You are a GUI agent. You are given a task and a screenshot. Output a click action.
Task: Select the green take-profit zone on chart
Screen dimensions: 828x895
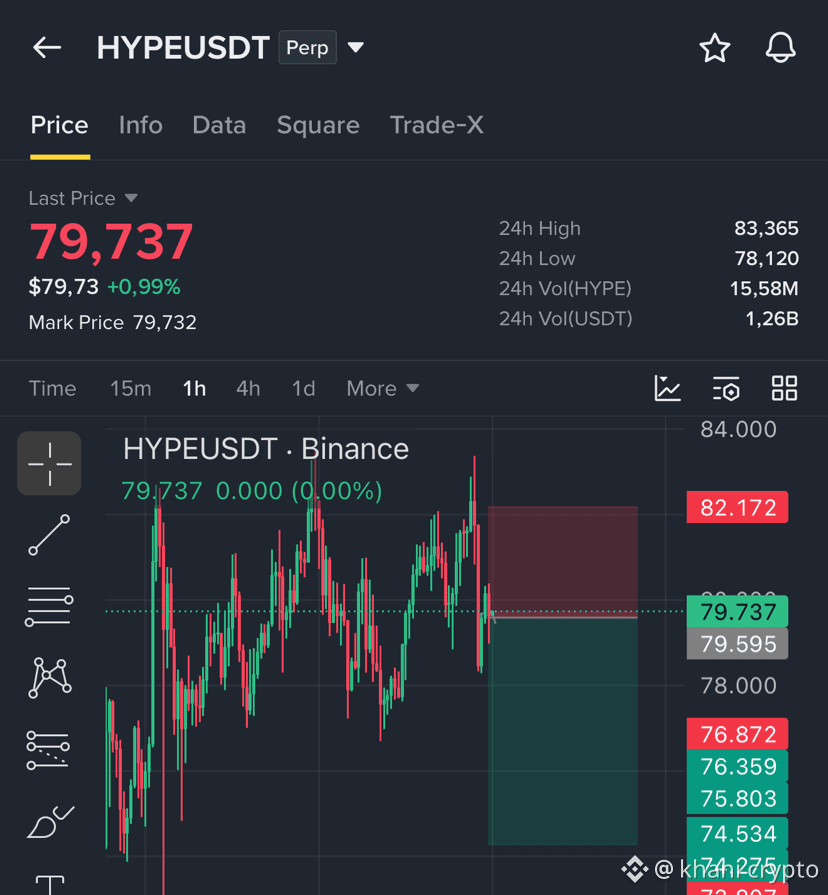pos(563,732)
